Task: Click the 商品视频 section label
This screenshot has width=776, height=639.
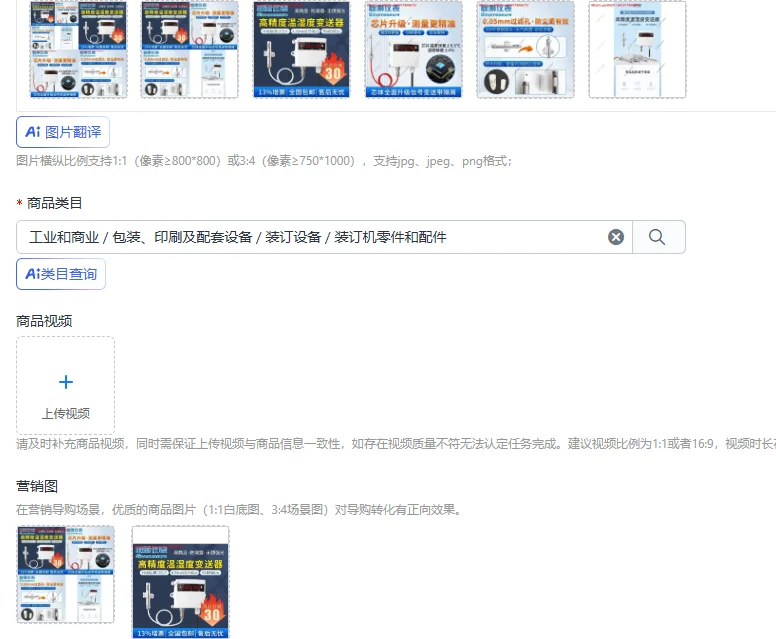Action: tap(44, 321)
